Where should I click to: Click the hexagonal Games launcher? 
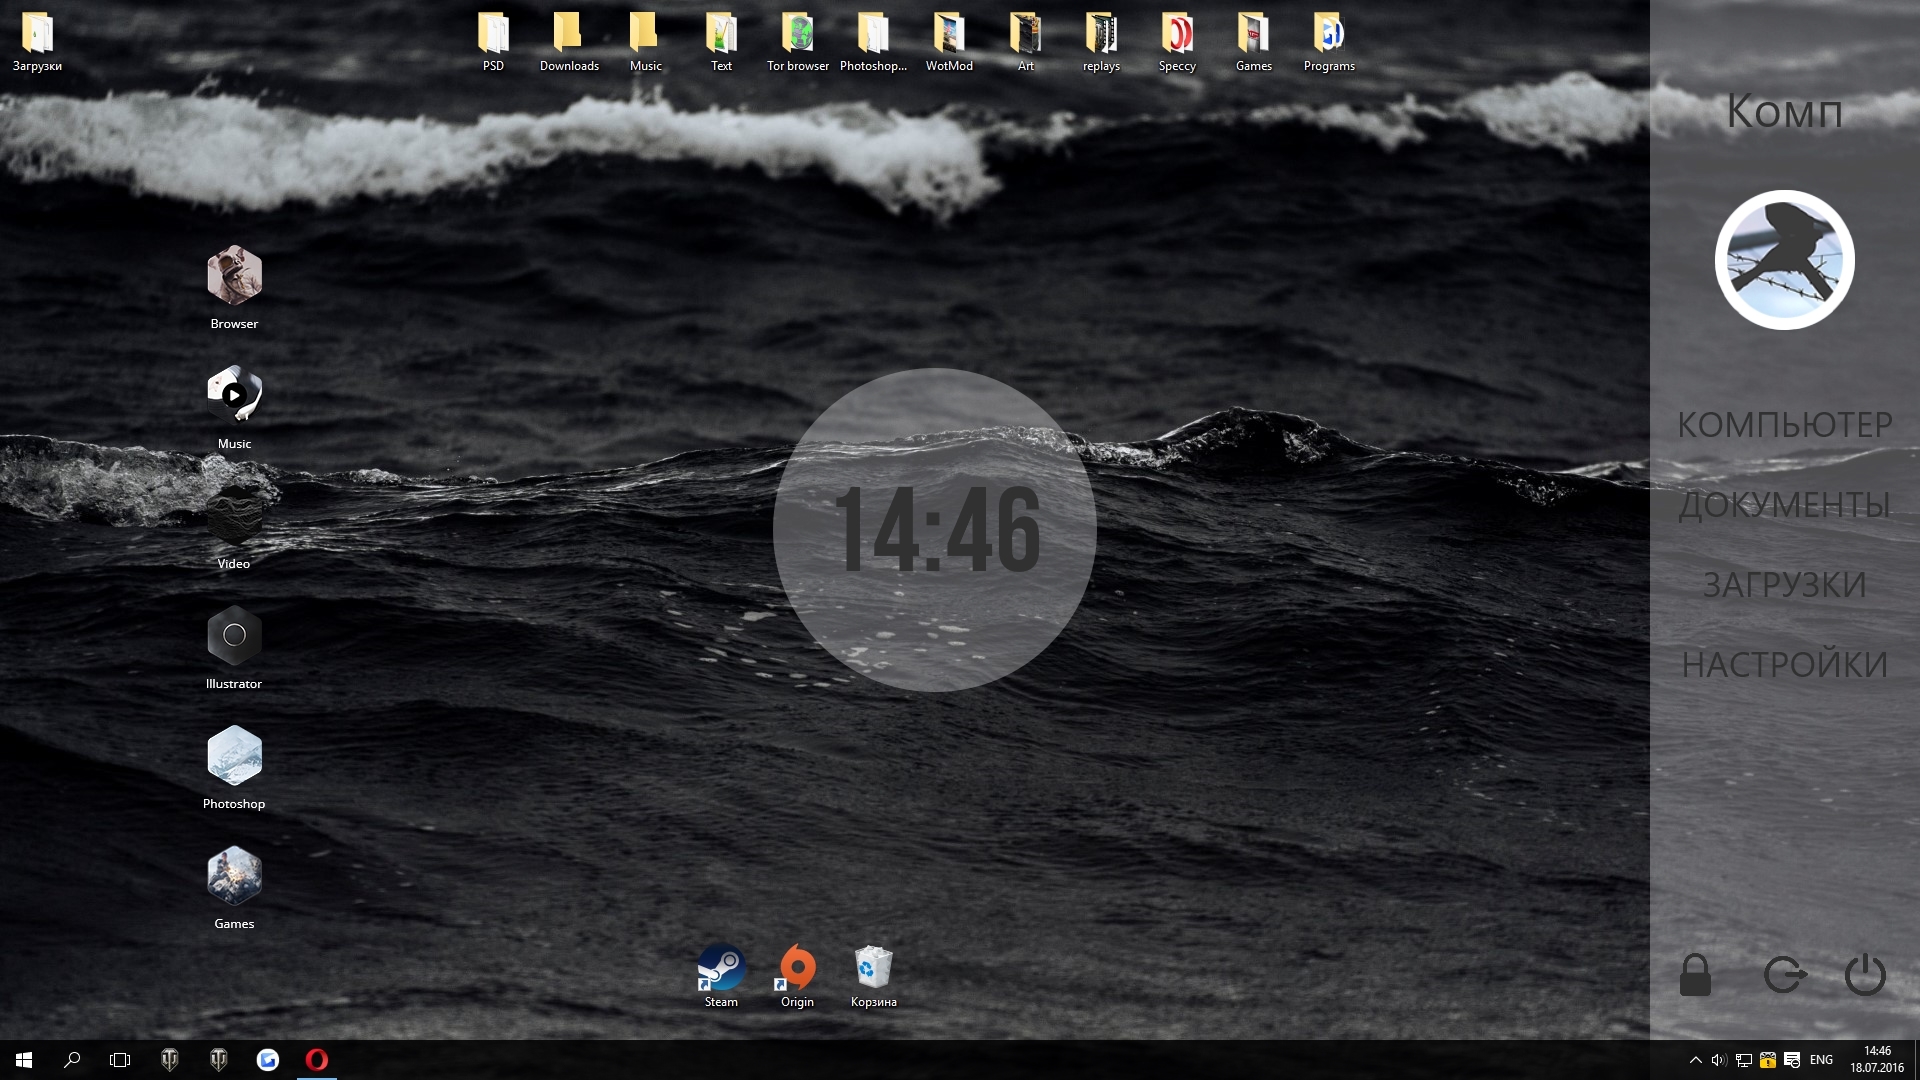[x=234, y=875]
